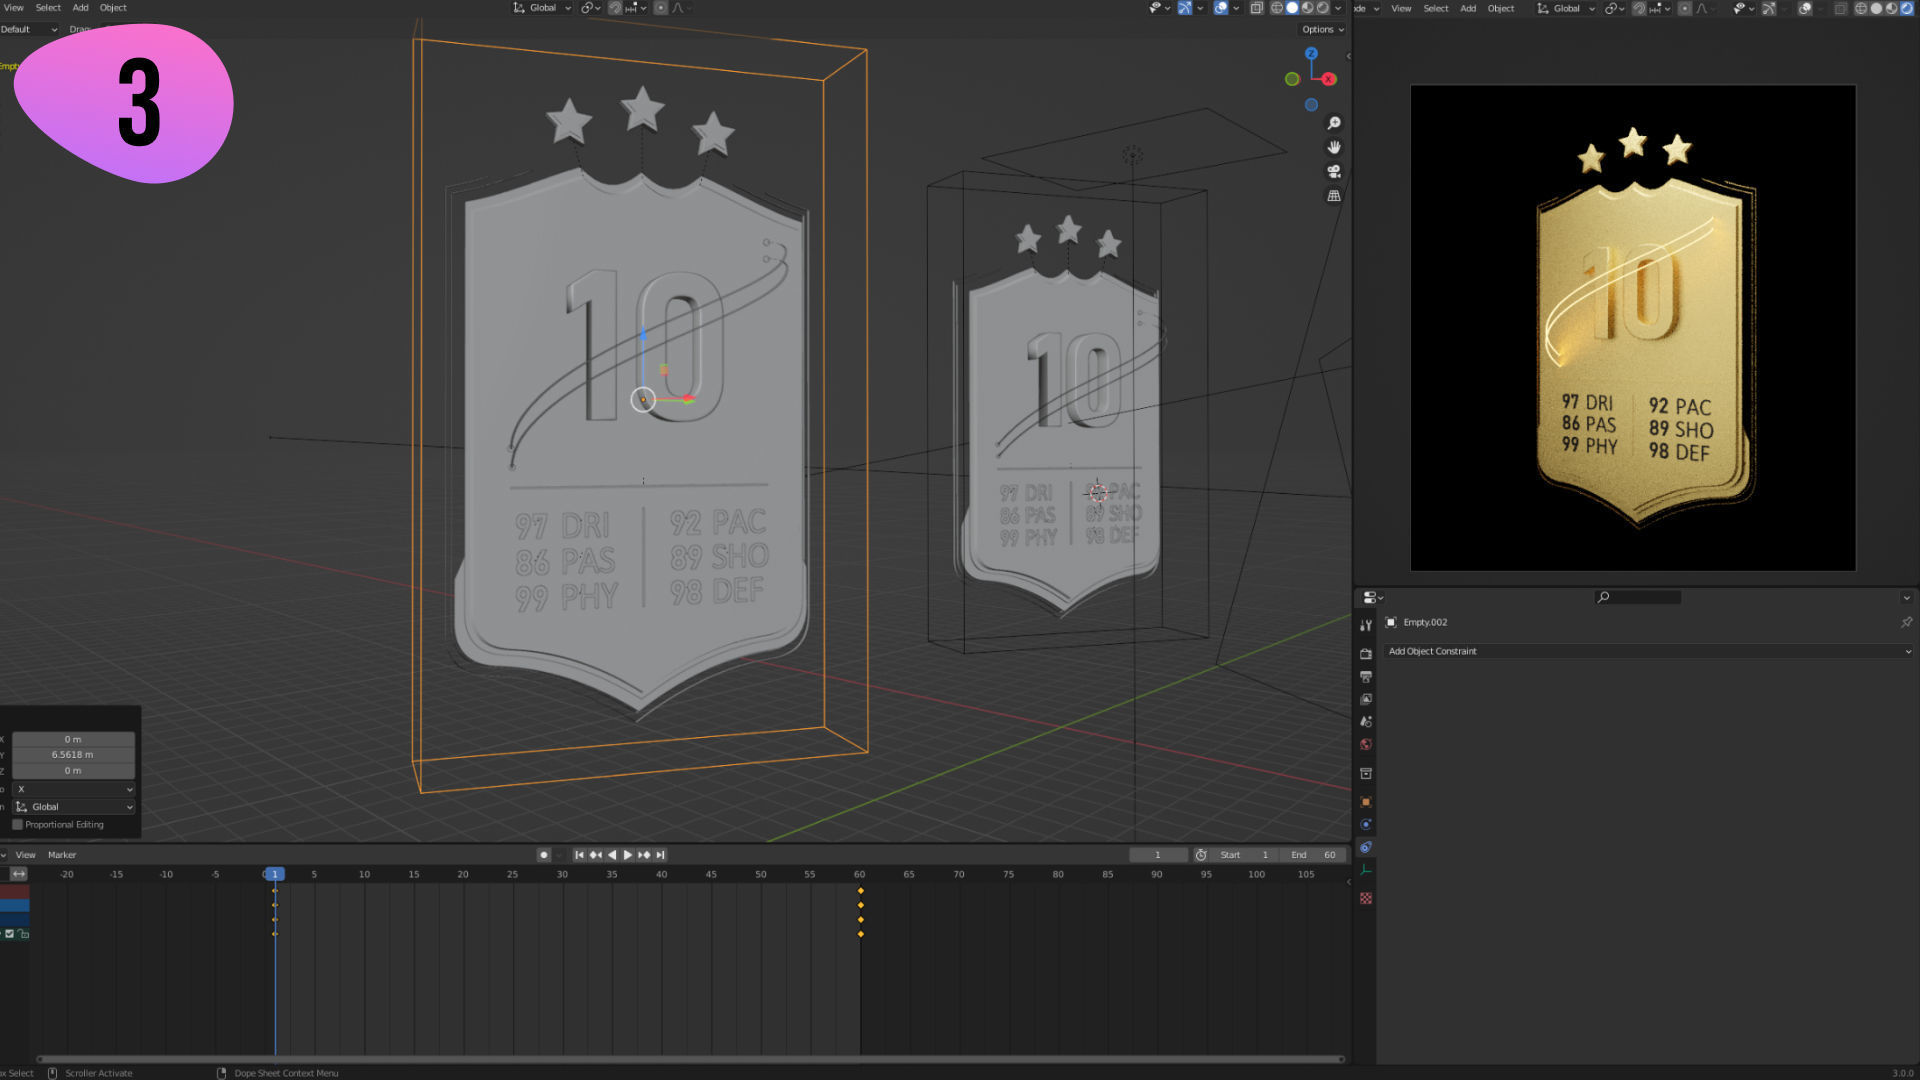1920x1080 pixels.
Task: Click the pan hand icon in left viewport
Action: click(x=1333, y=147)
